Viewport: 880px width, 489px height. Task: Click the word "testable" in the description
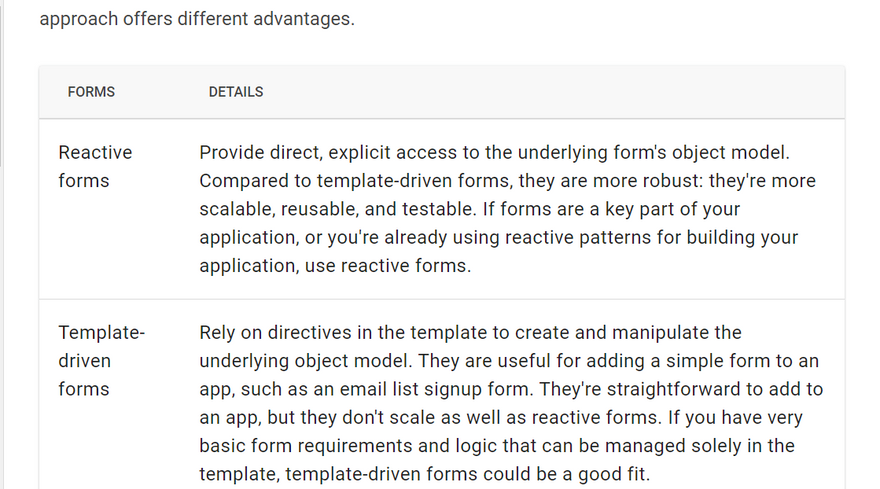coord(433,210)
